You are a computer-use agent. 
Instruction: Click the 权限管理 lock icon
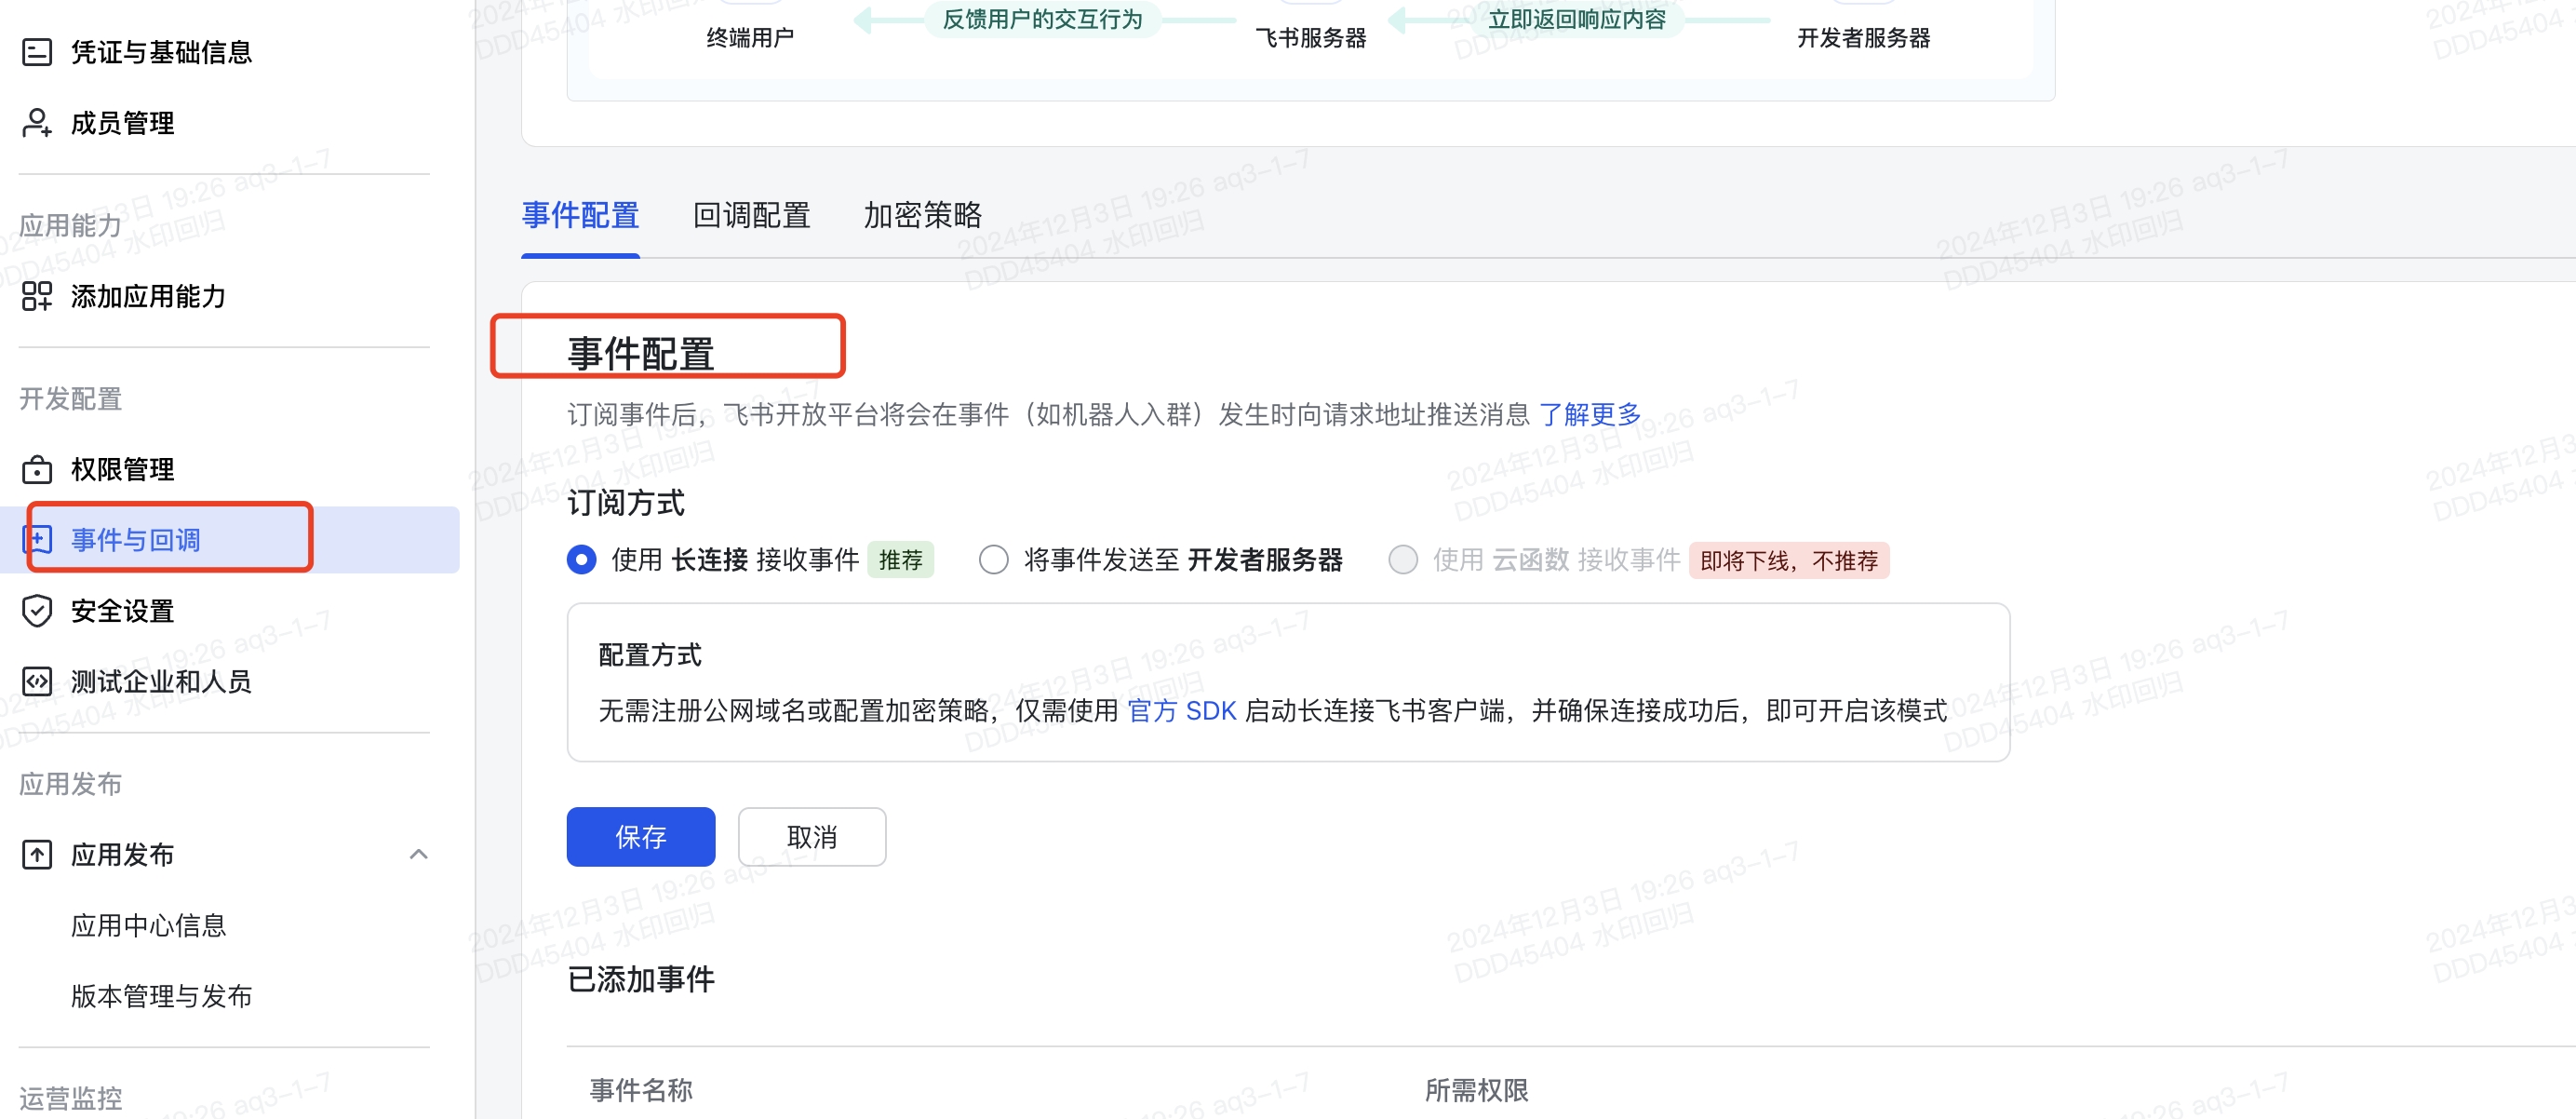(37, 469)
